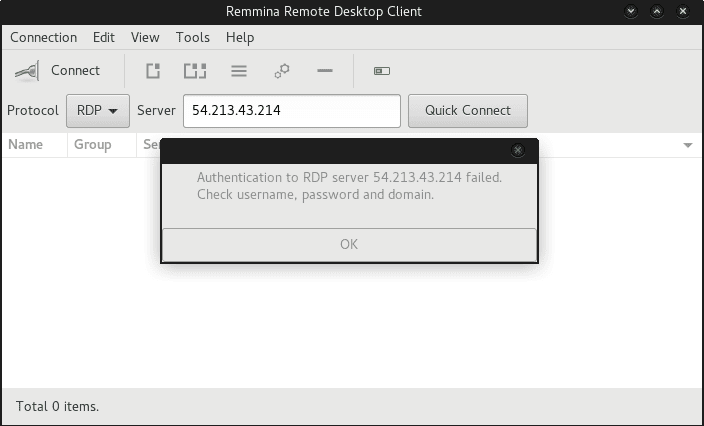
Task: Open preferences via the gears icon
Action: point(282,71)
